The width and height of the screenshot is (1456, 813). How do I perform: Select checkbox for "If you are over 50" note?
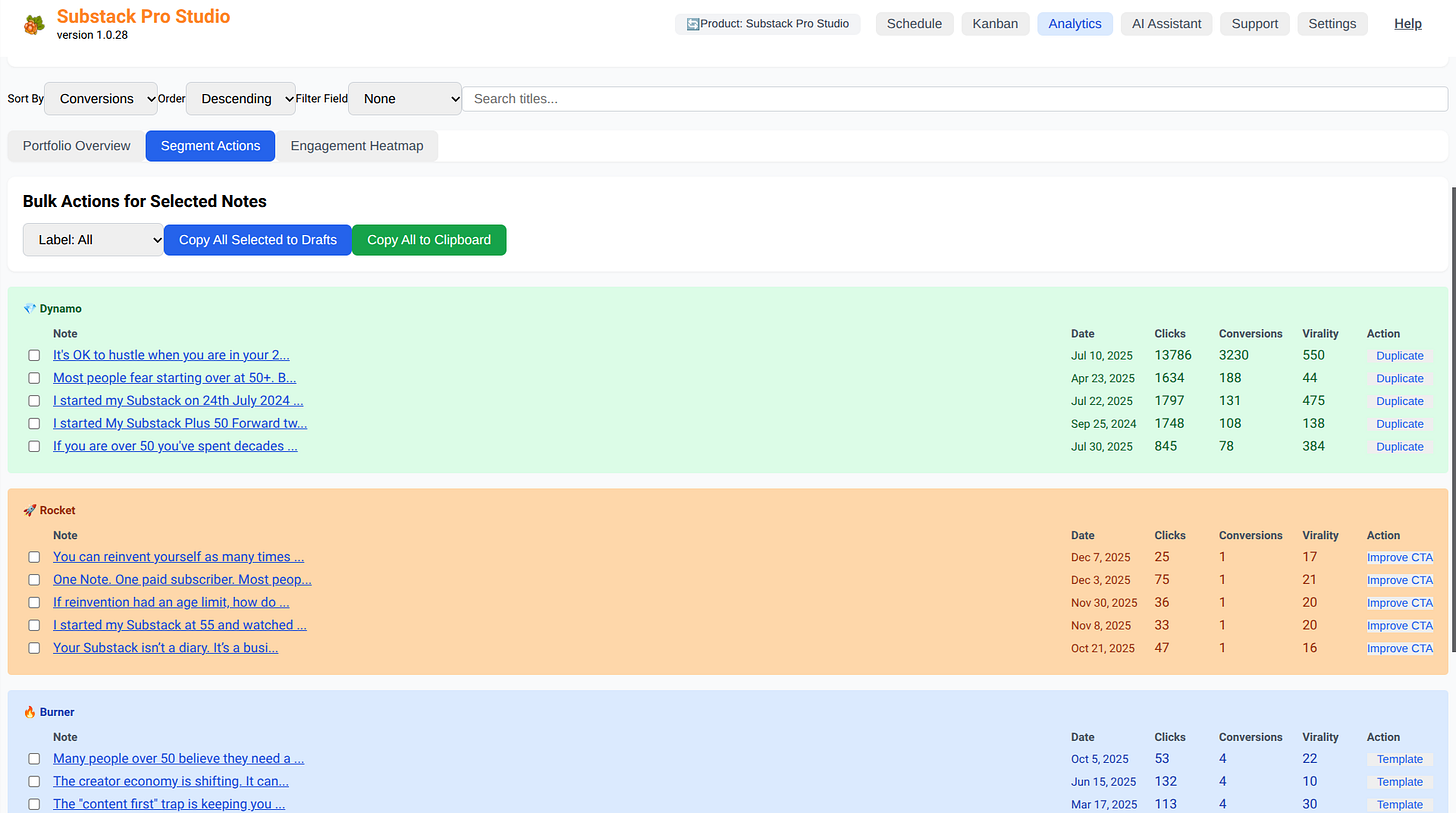coord(34,447)
